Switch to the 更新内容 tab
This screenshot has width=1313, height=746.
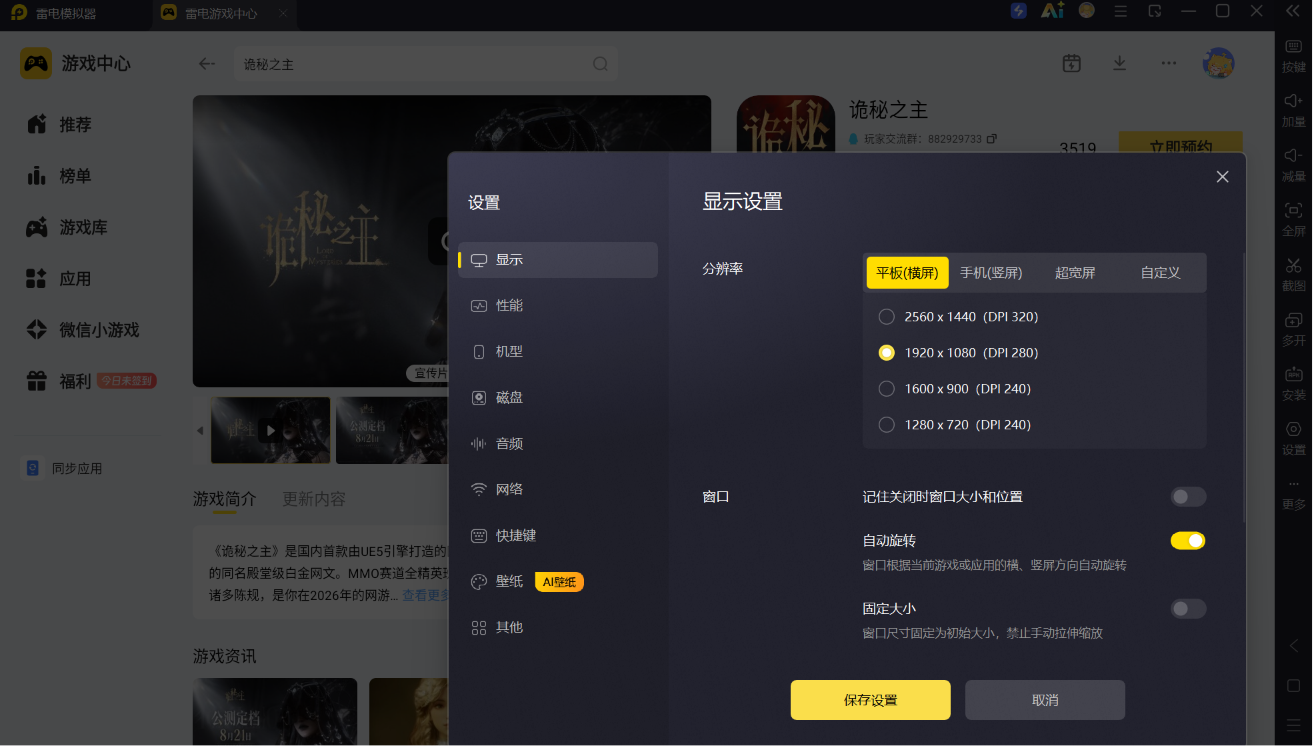point(314,499)
